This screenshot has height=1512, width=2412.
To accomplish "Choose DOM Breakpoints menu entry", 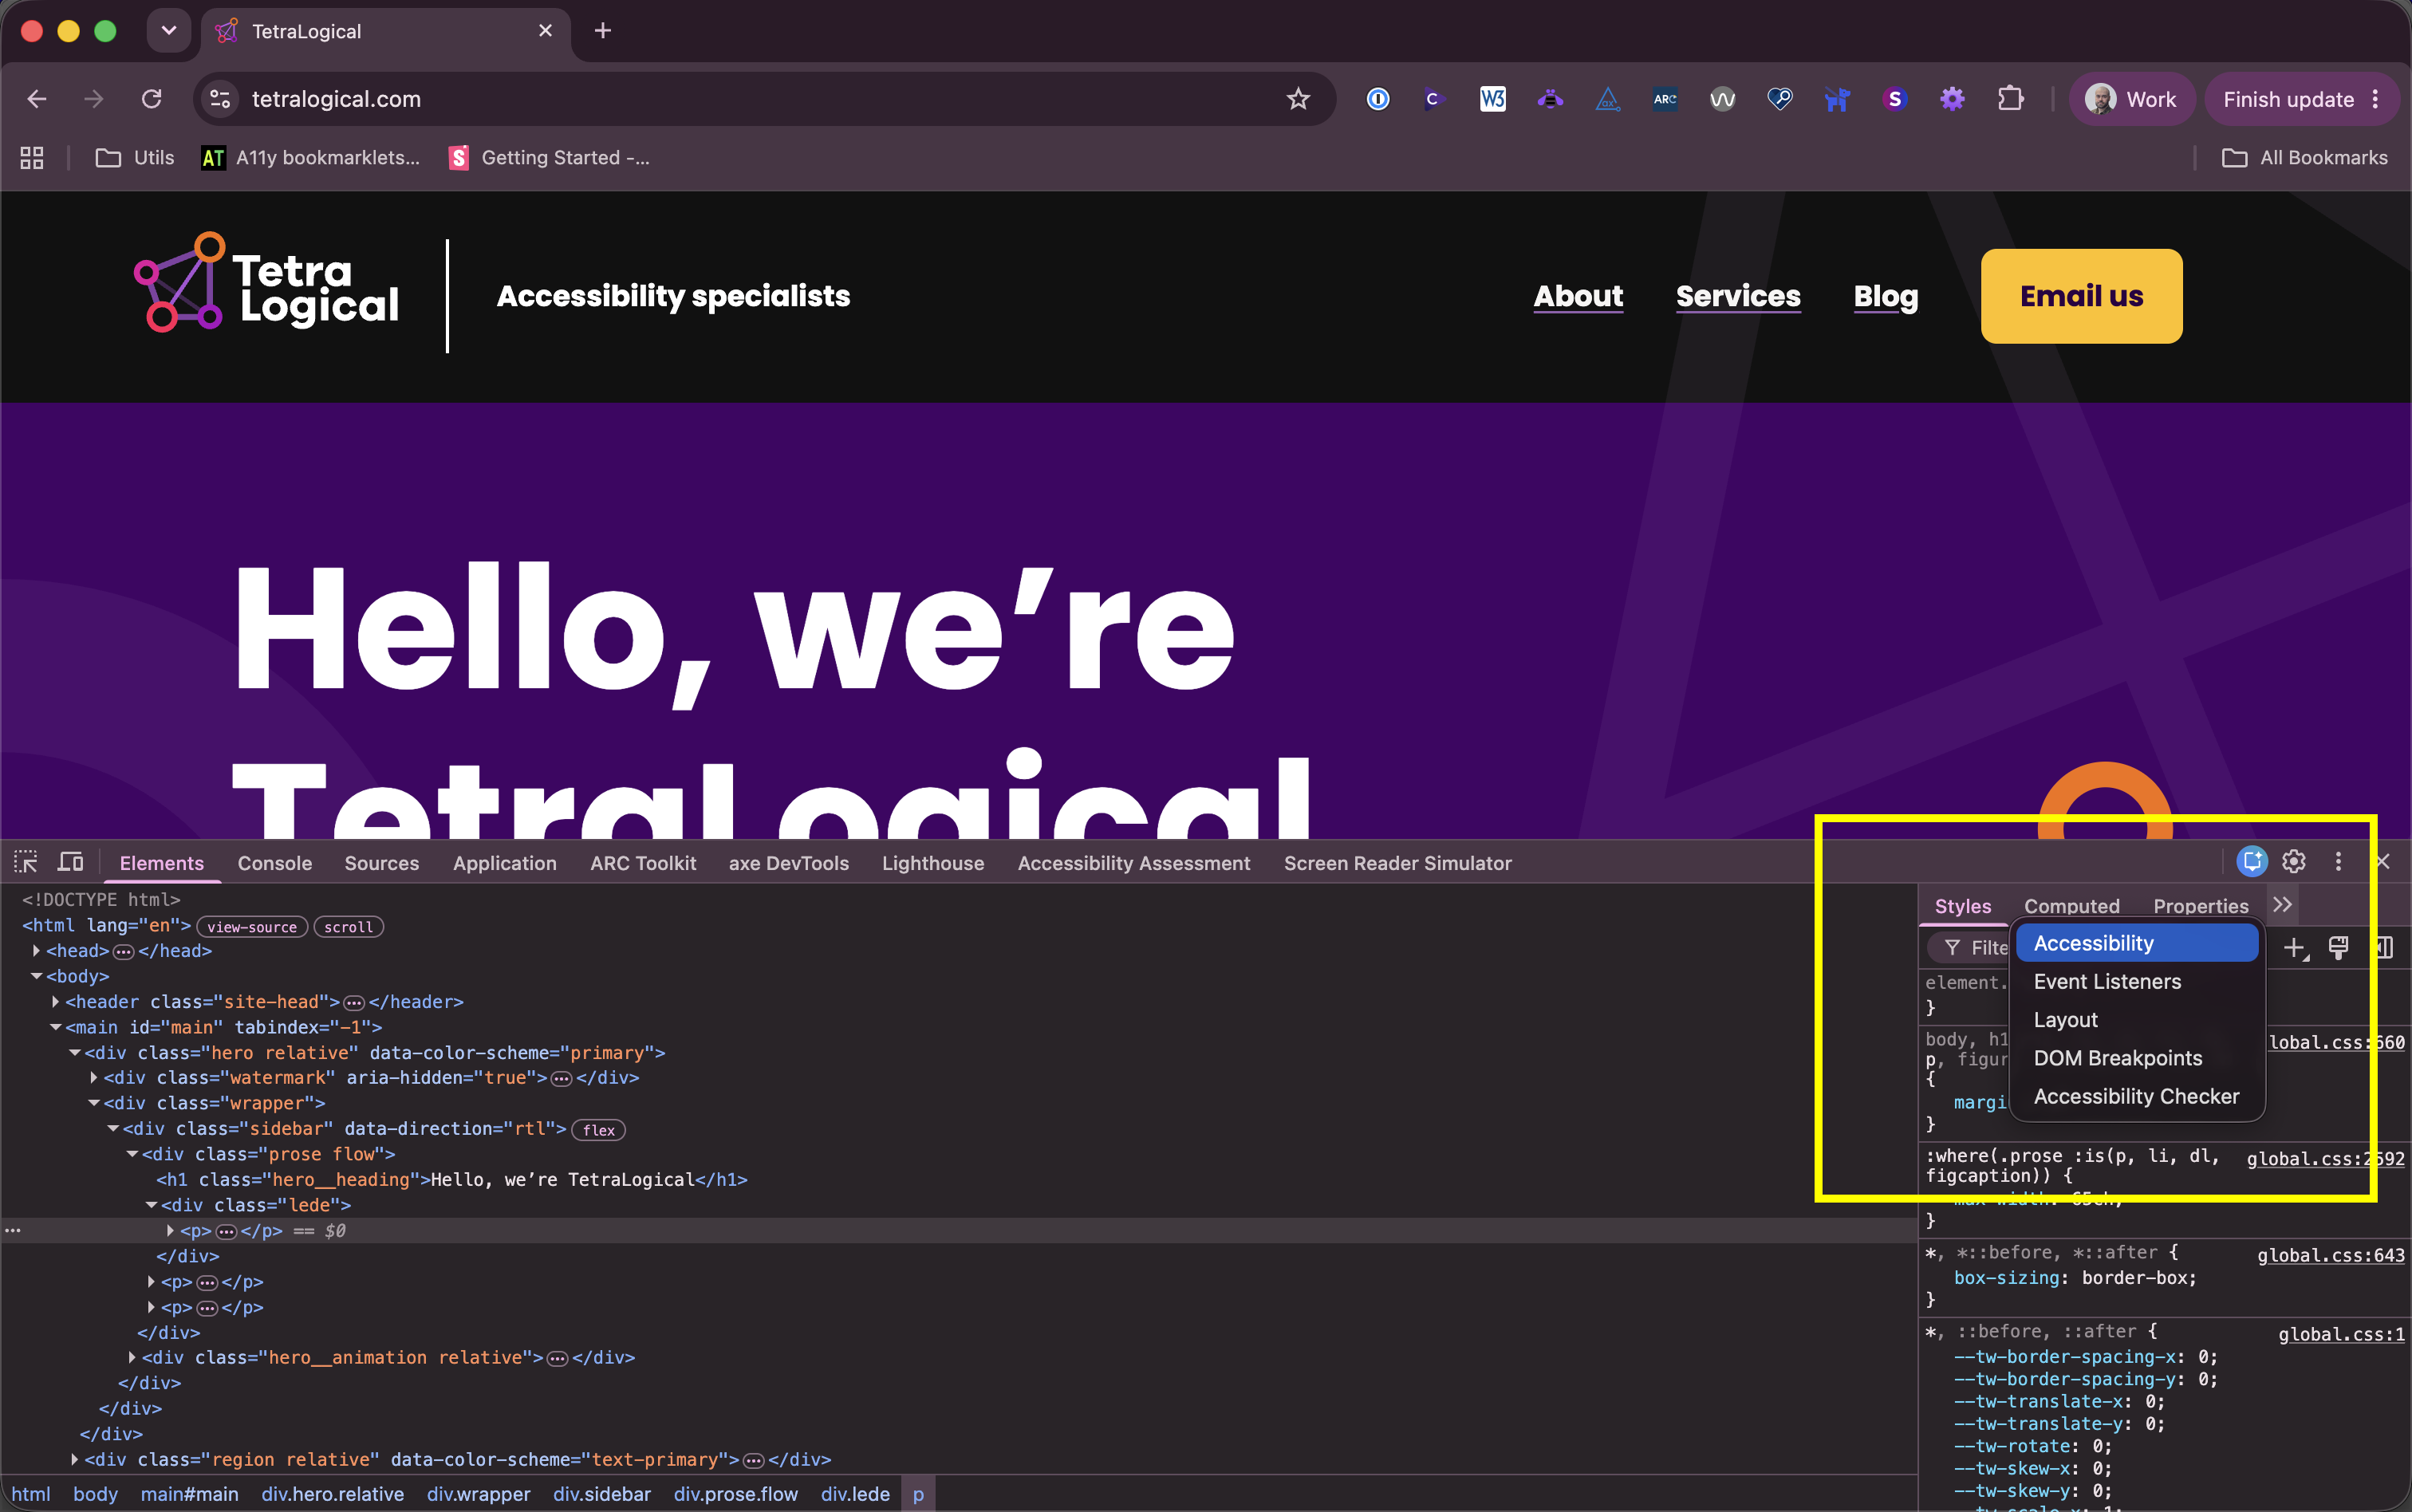I will click(x=2137, y=1058).
